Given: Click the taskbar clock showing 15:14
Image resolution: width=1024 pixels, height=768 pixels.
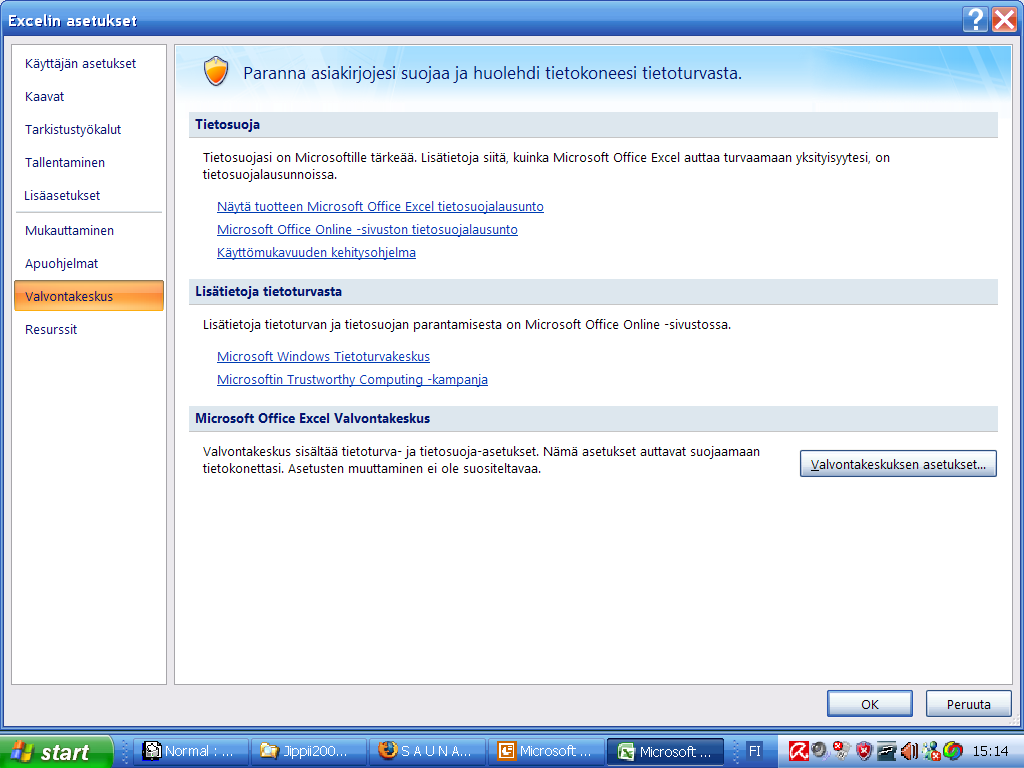Looking at the screenshot, I should (991, 751).
